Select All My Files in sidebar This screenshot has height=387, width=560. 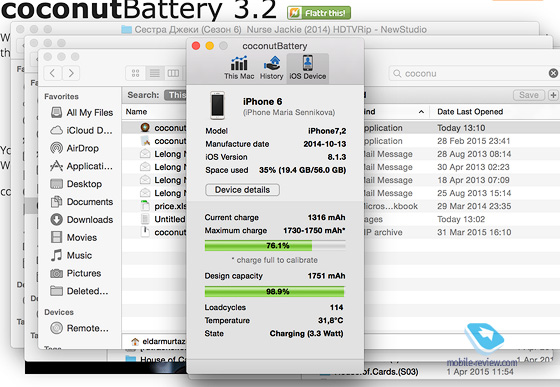pos(82,112)
